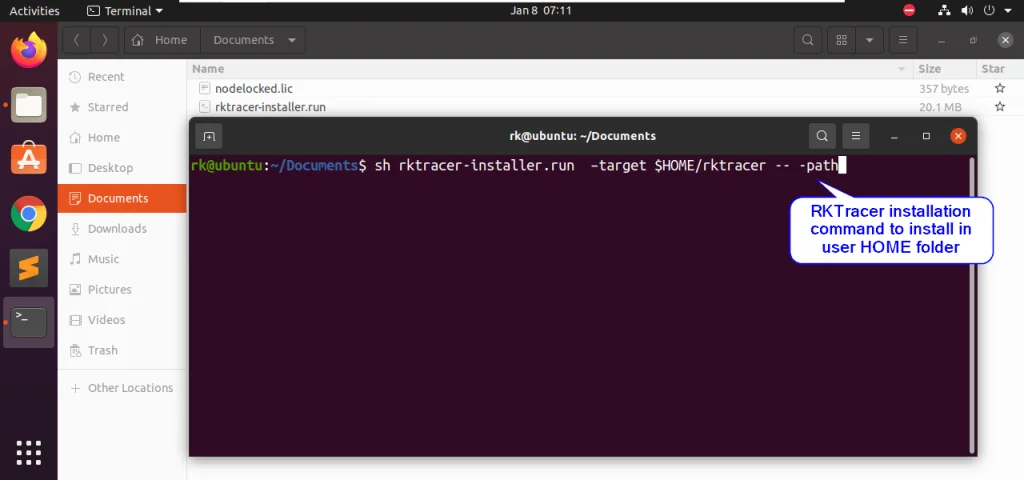The width and height of the screenshot is (1024, 480).
Task: Search files in Documents folder
Action: [x=808, y=40]
